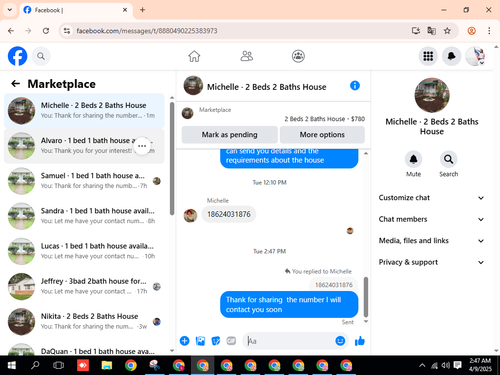Open Sandra 1 bed 1 bath conversation
500x375 pixels.
point(84,216)
